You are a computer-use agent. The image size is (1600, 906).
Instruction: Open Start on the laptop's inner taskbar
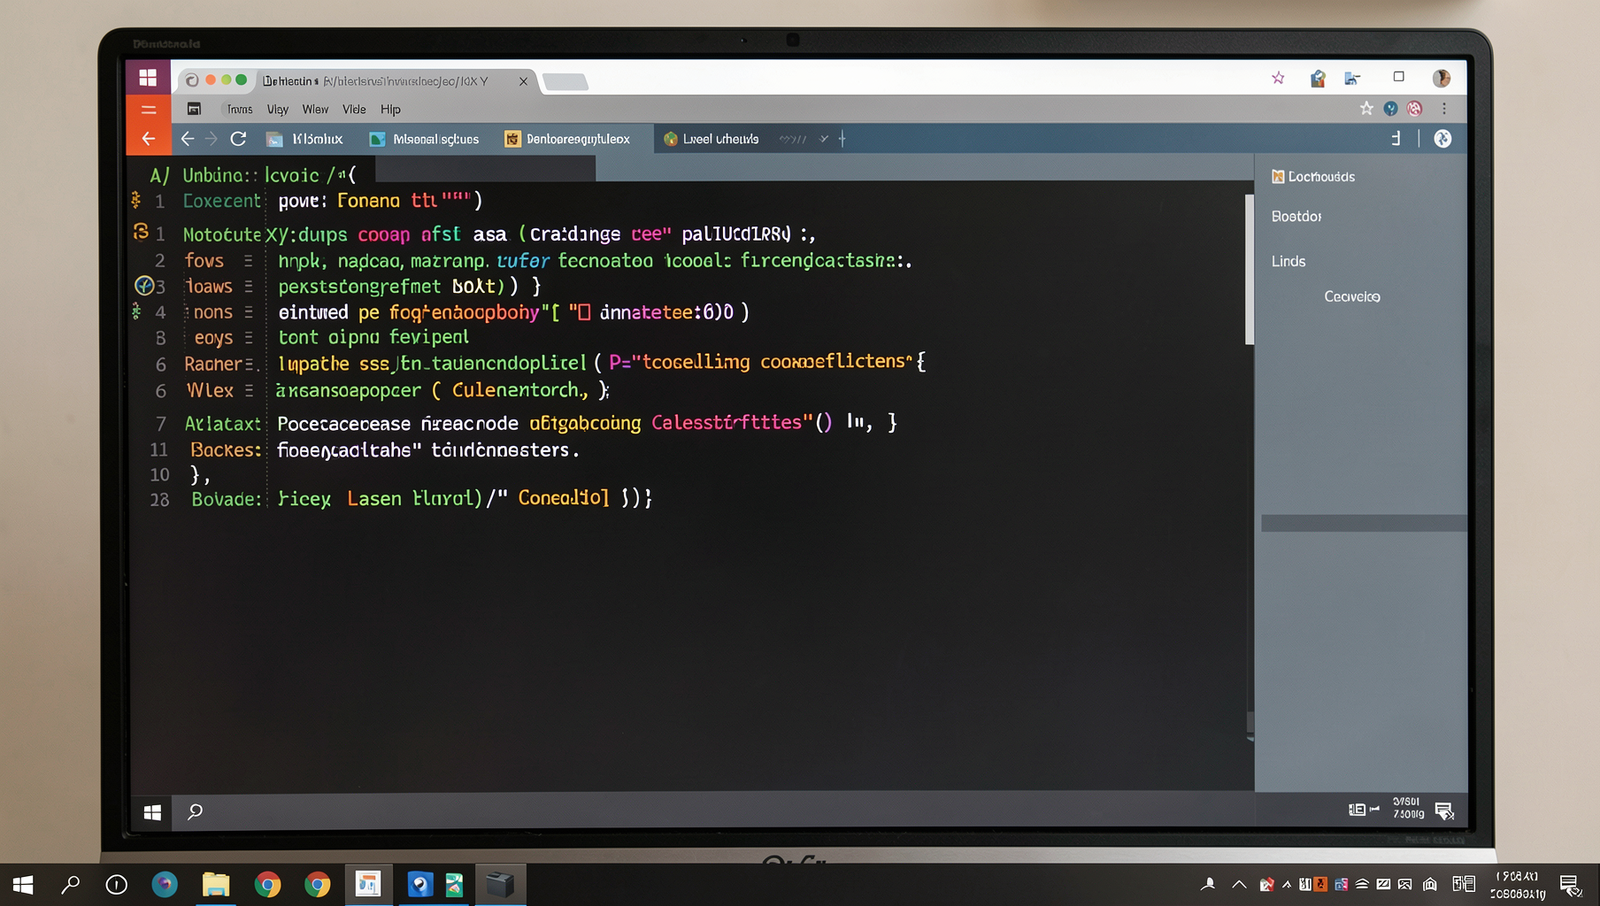[x=152, y=812]
